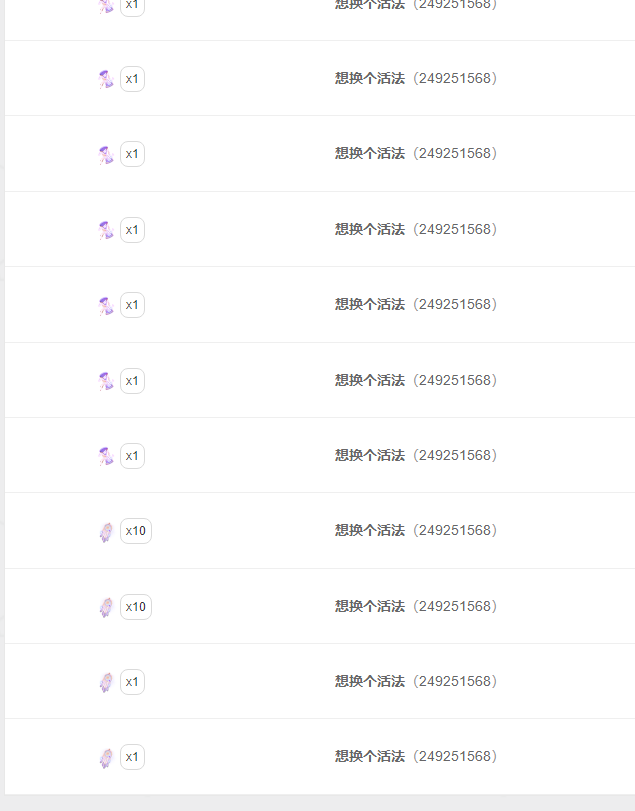Click dreamcatcher icon beside the second x10 badge

point(106,607)
